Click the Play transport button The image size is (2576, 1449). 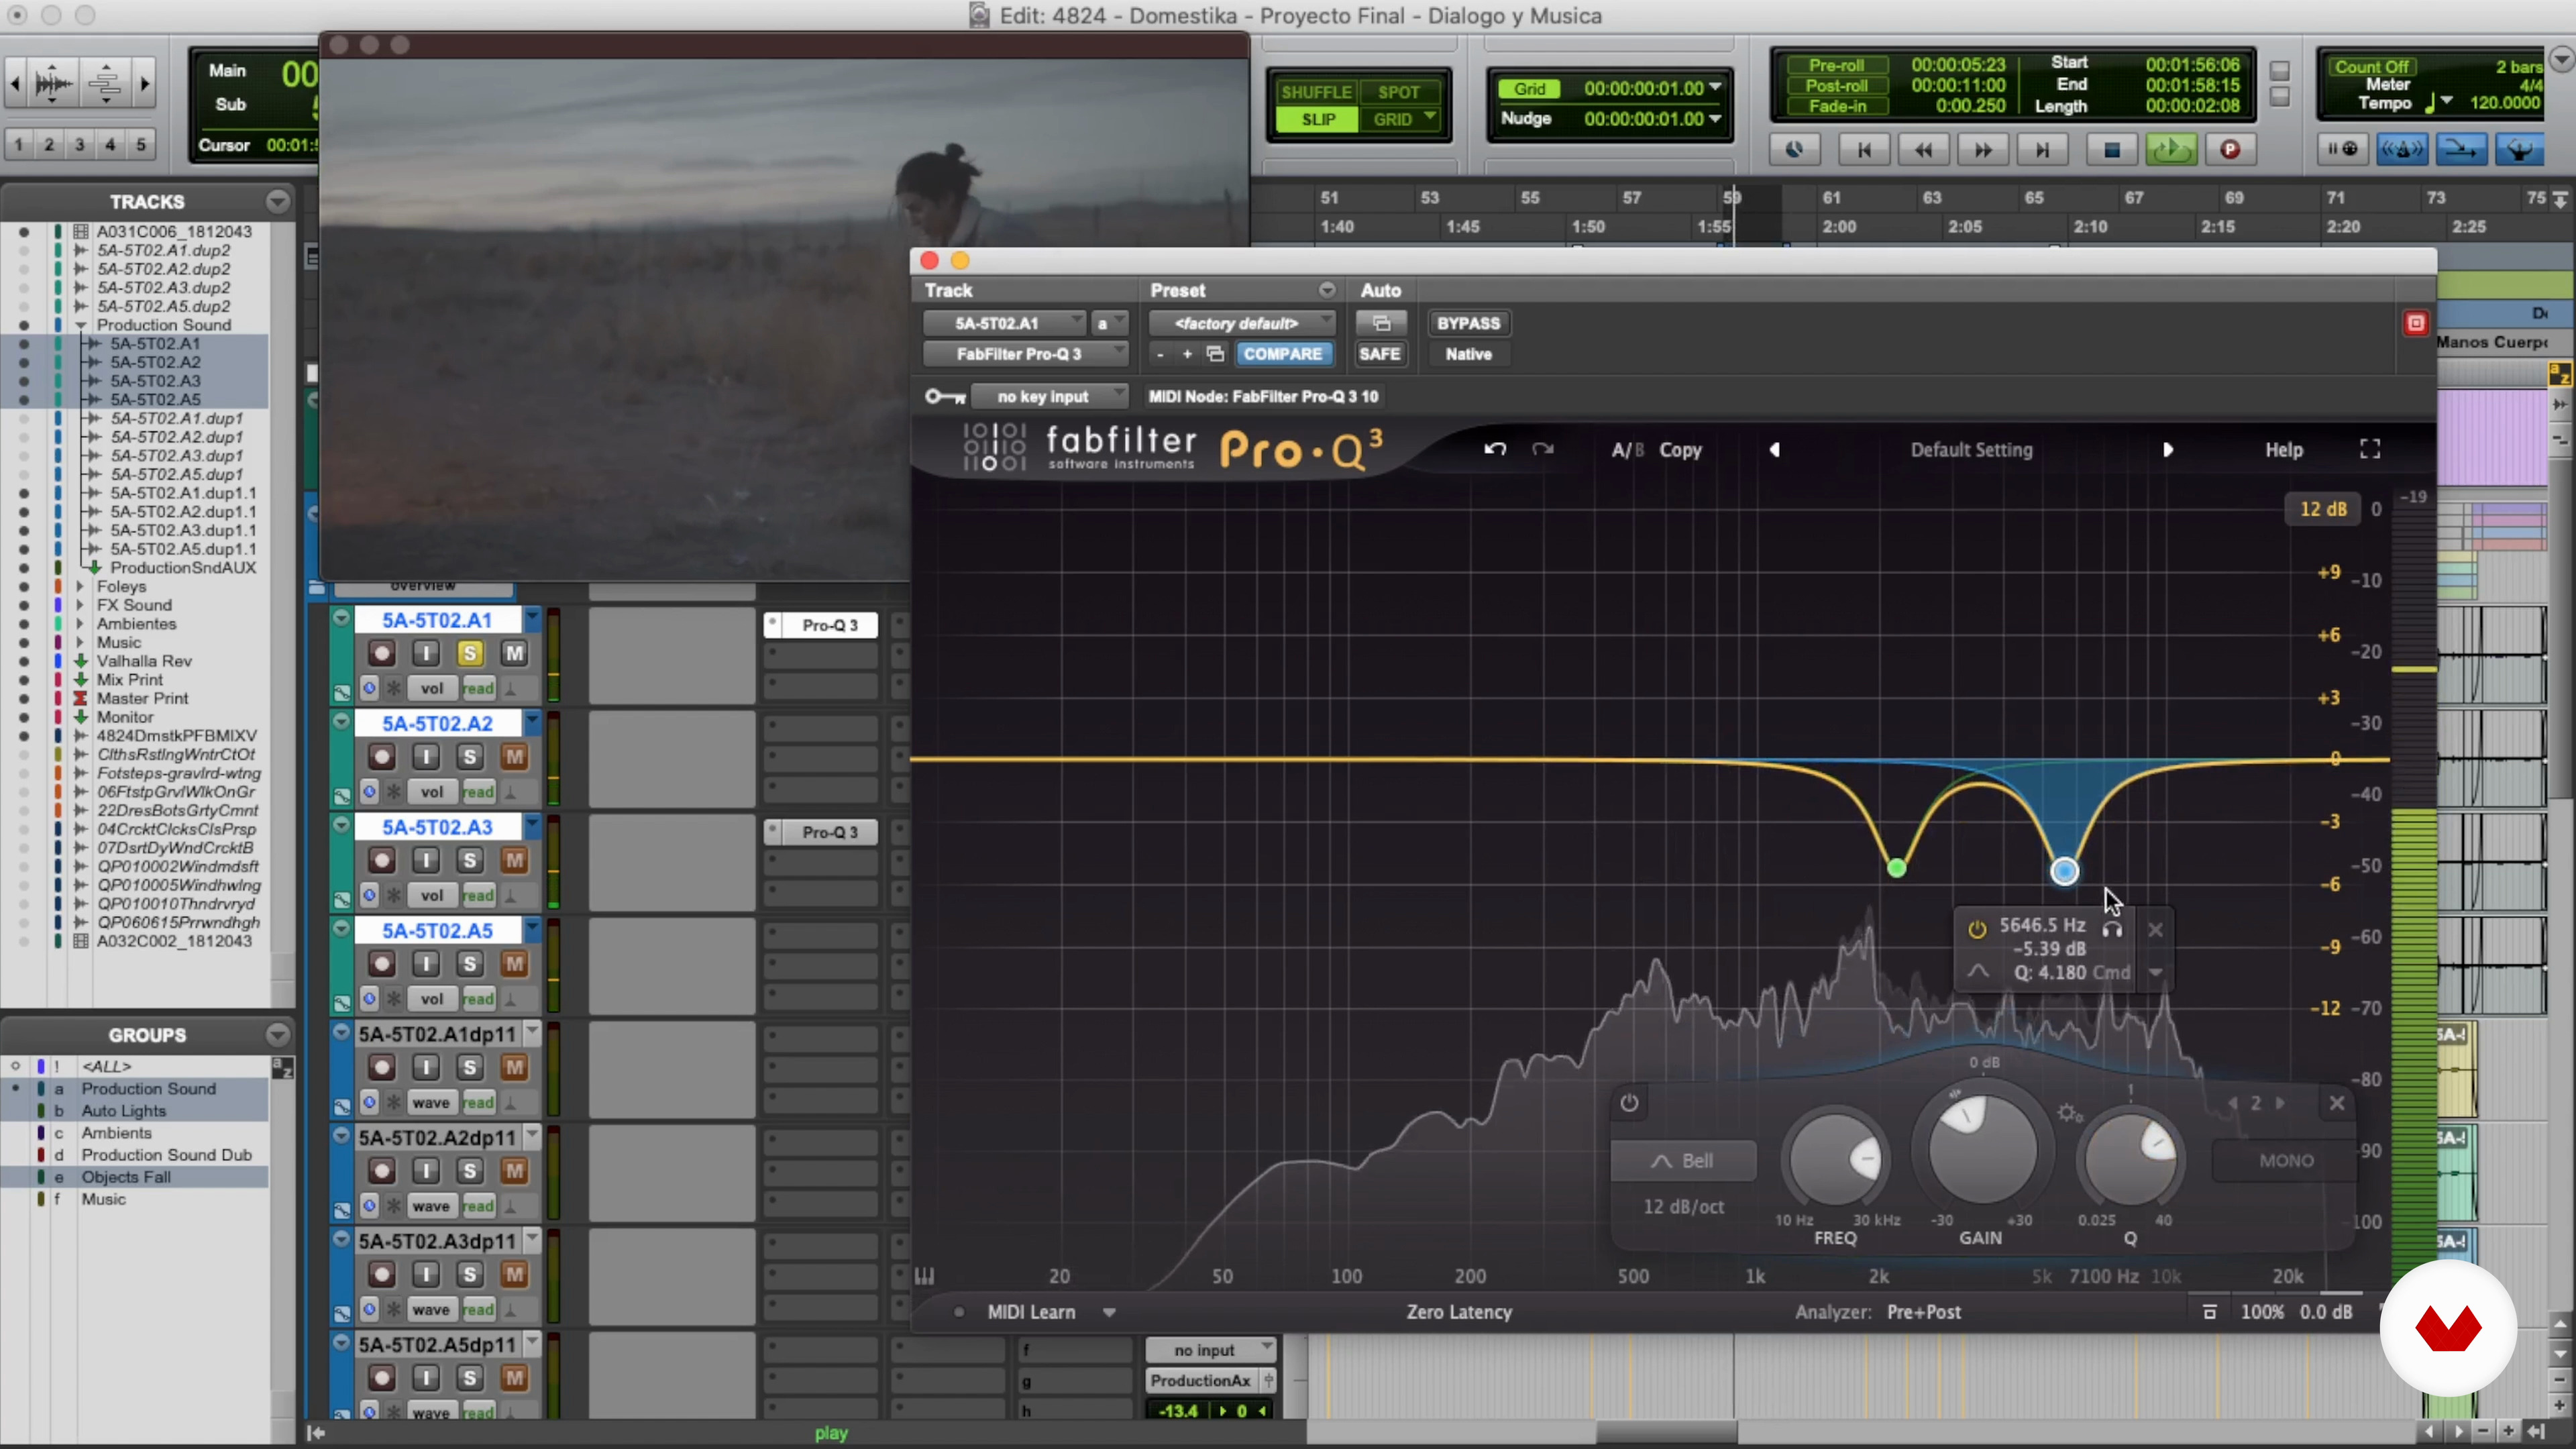tap(2171, 150)
